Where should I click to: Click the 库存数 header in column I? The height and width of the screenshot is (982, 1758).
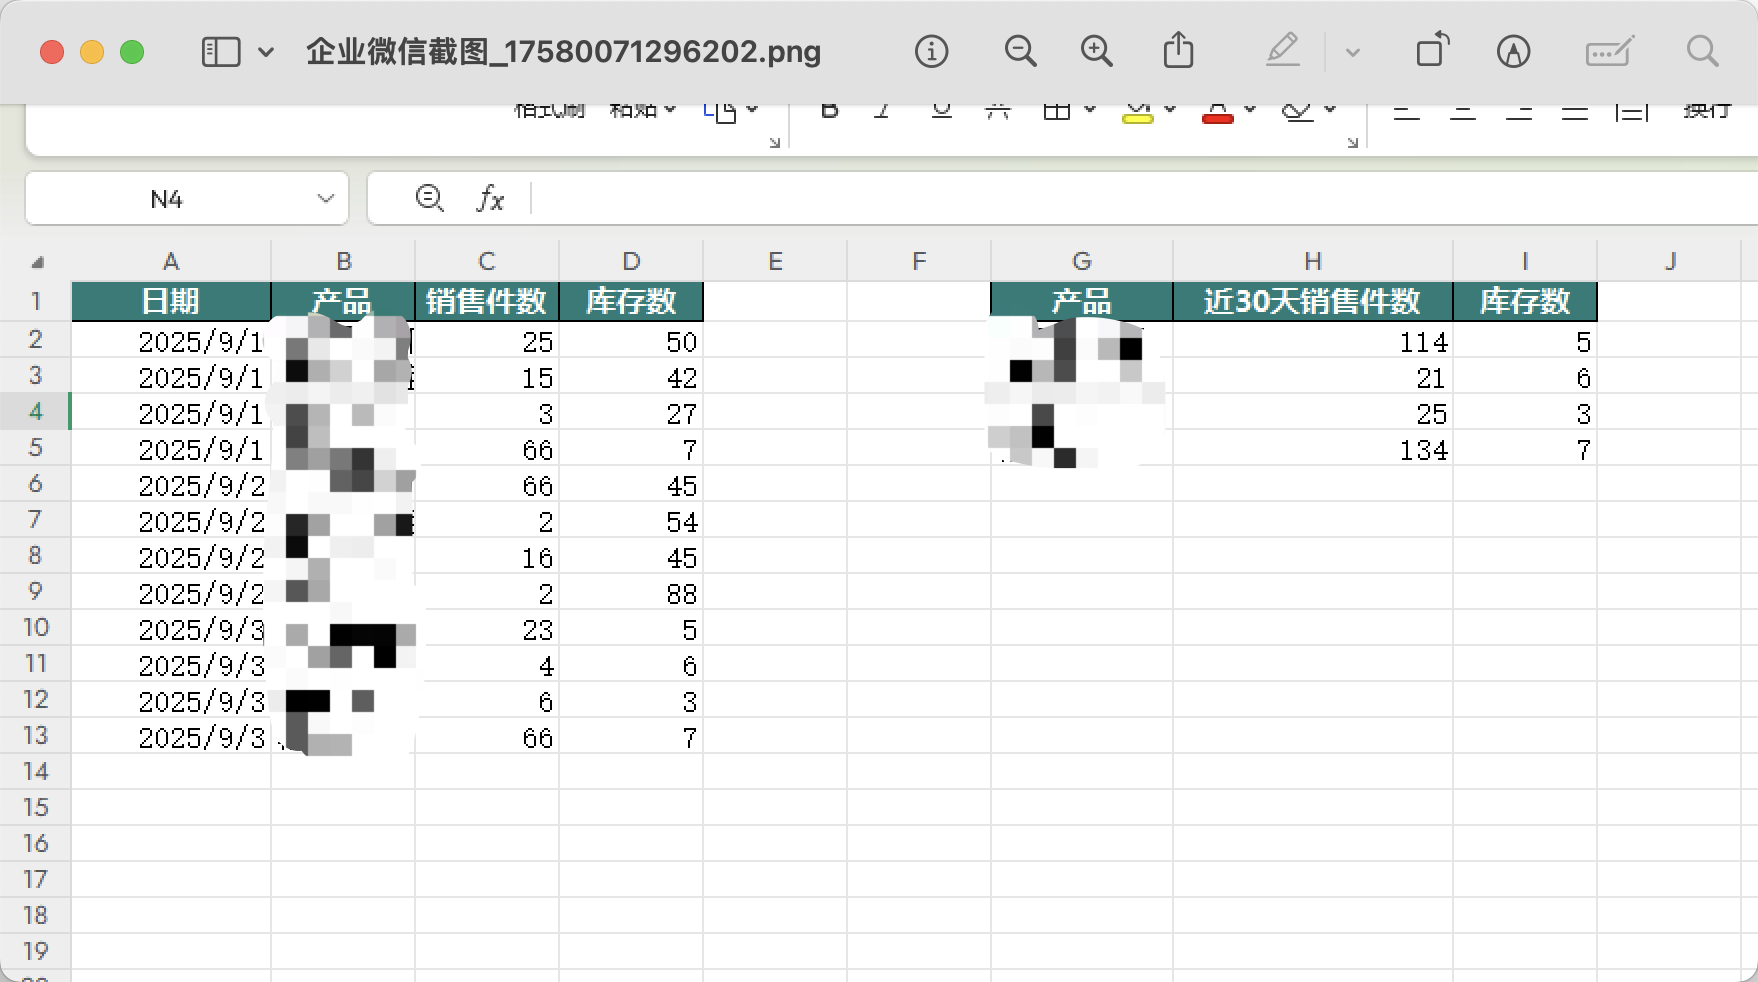pos(1525,301)
